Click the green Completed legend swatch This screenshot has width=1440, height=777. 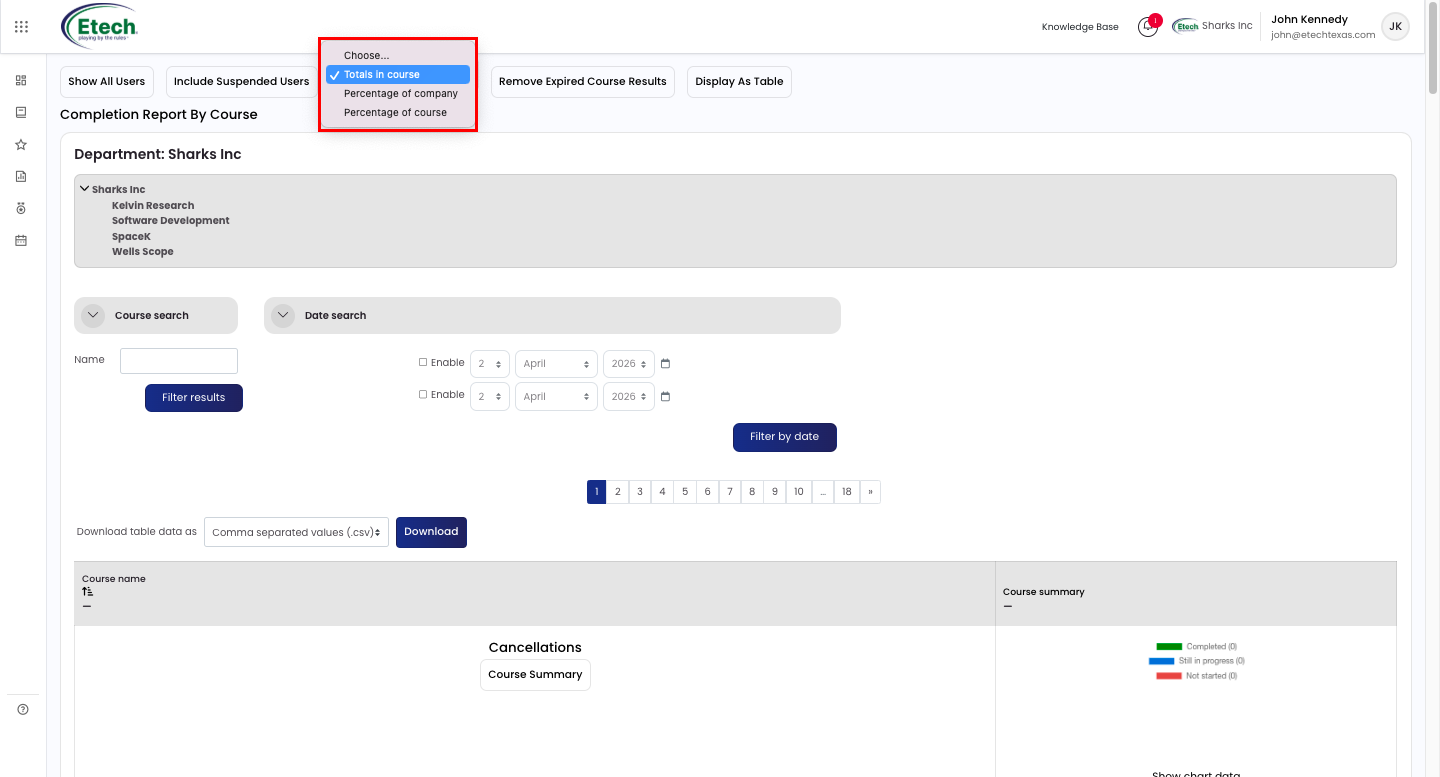click(1169, 647)
